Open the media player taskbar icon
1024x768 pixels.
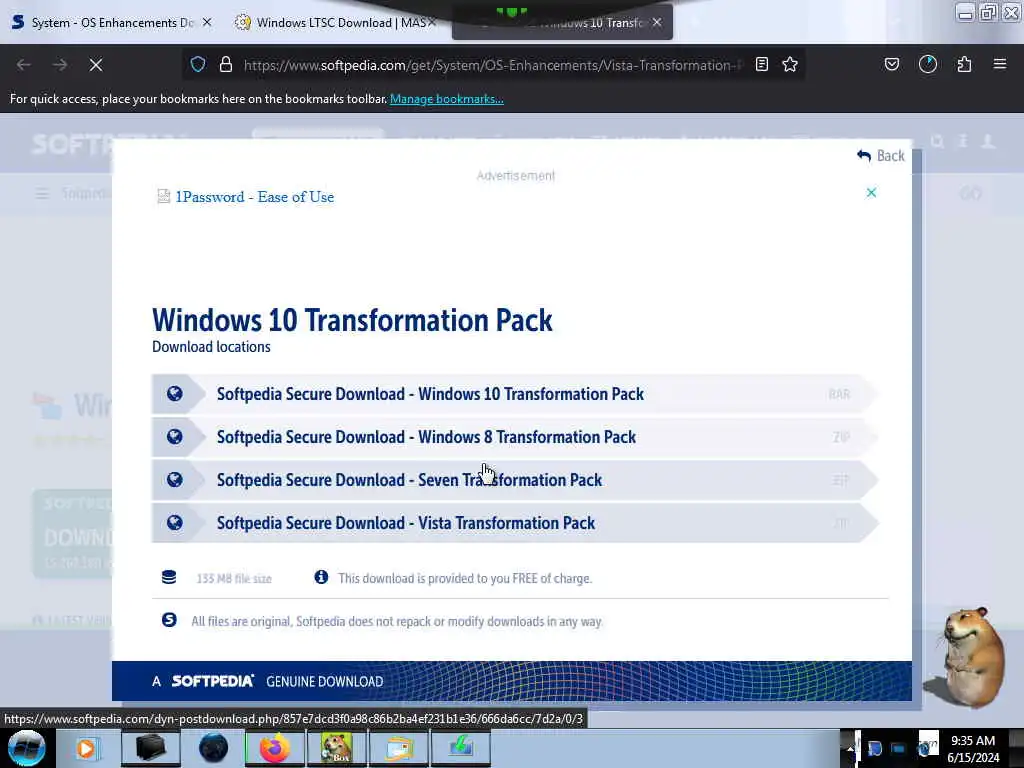pyautogui.click(x=86, y=748)
